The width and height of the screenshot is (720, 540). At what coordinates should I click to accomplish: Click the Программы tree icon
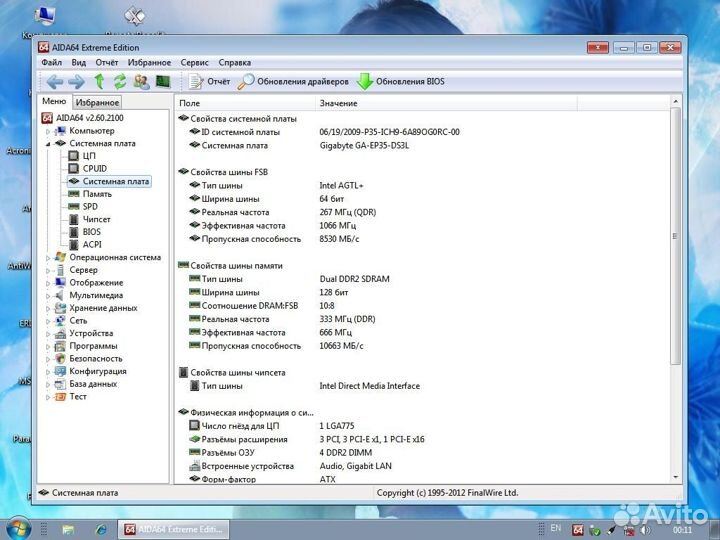(x=60, y=346)
